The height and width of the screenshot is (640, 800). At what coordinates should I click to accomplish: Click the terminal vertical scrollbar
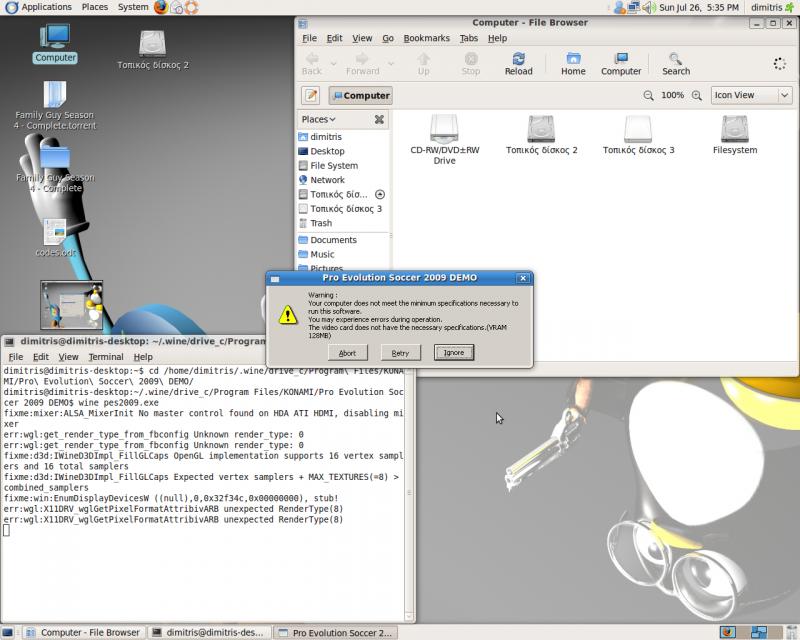click(x=409, y=493)
